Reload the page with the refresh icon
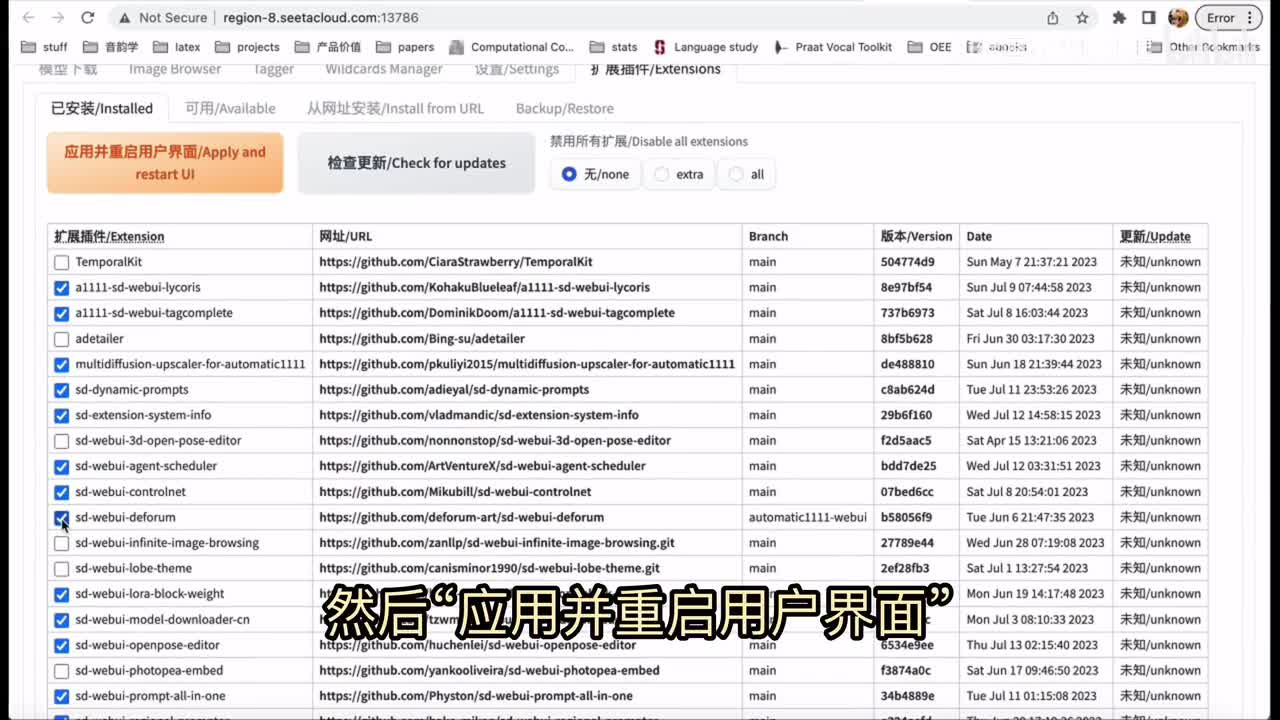 pos(88,18)
